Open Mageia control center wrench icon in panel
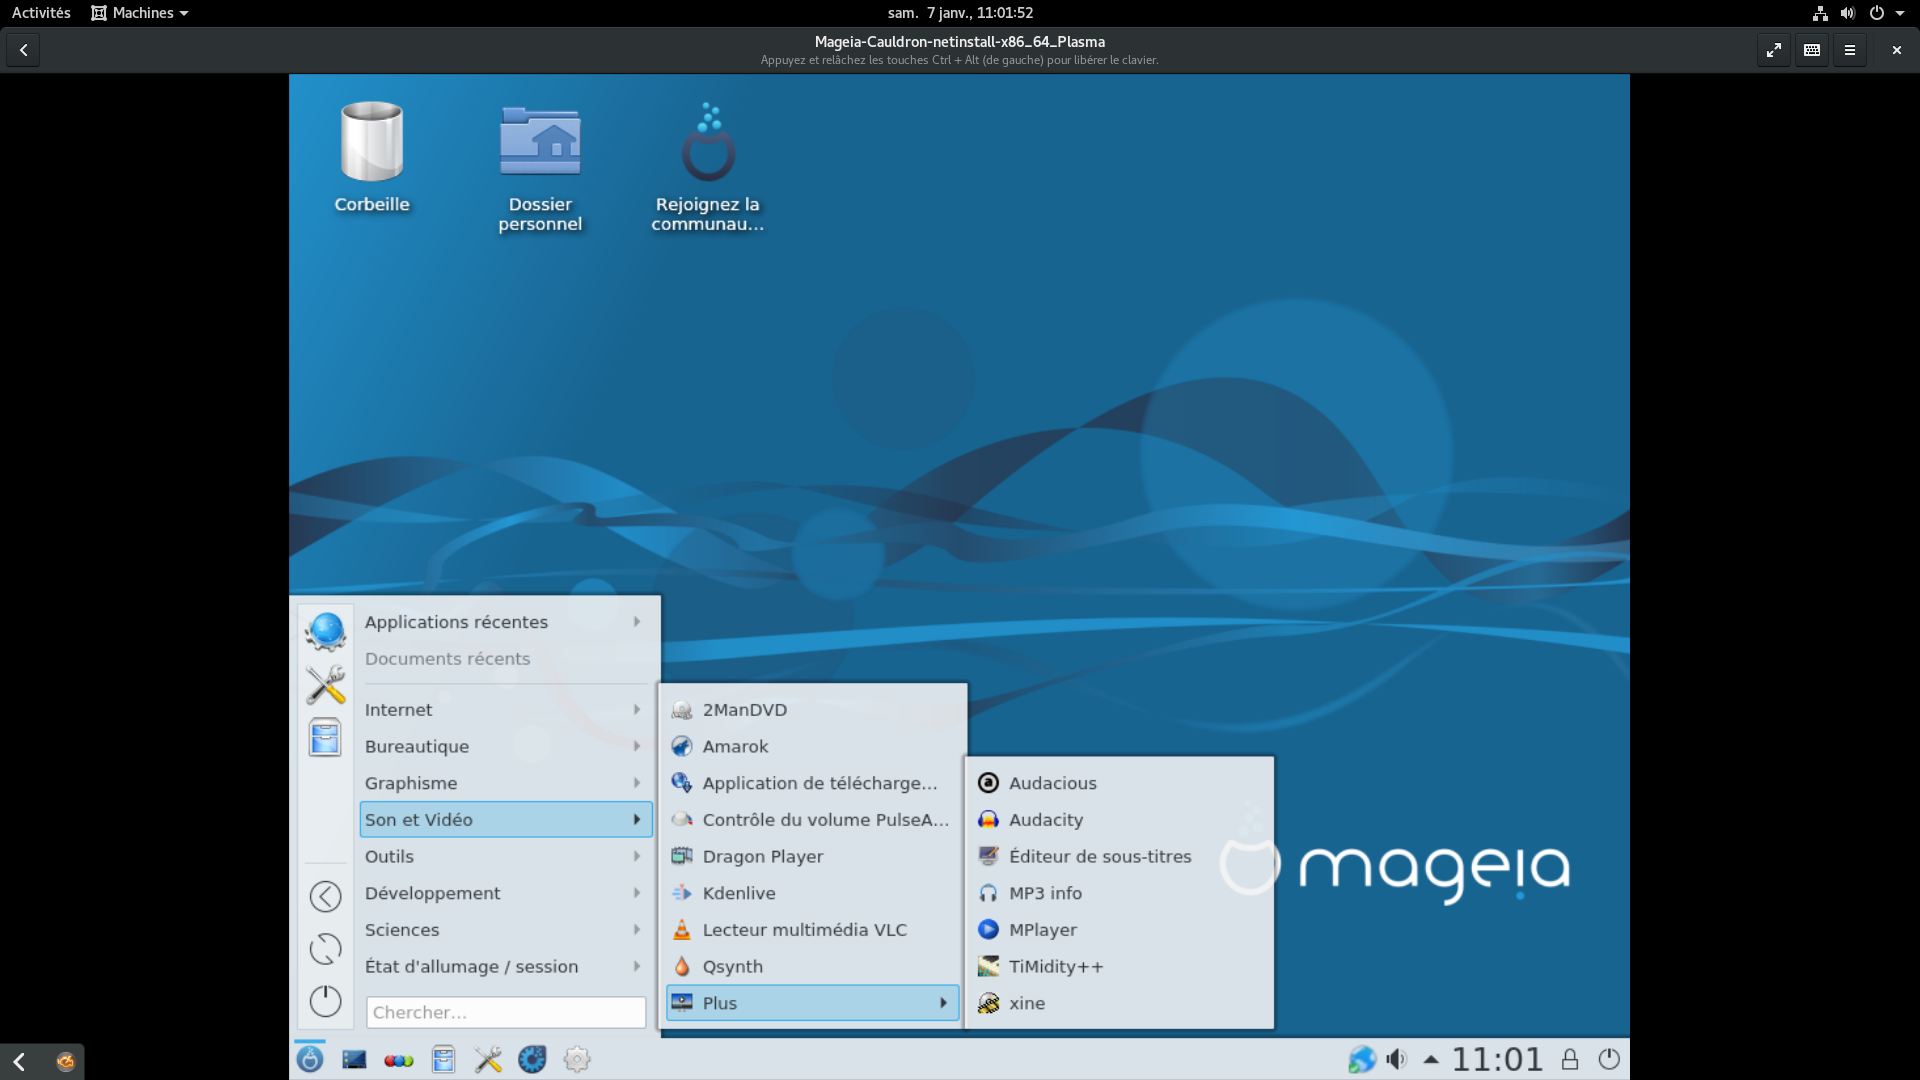Image resolution: width=1920 pixels, height=1080 pixels. click(x=488, y=1059)
